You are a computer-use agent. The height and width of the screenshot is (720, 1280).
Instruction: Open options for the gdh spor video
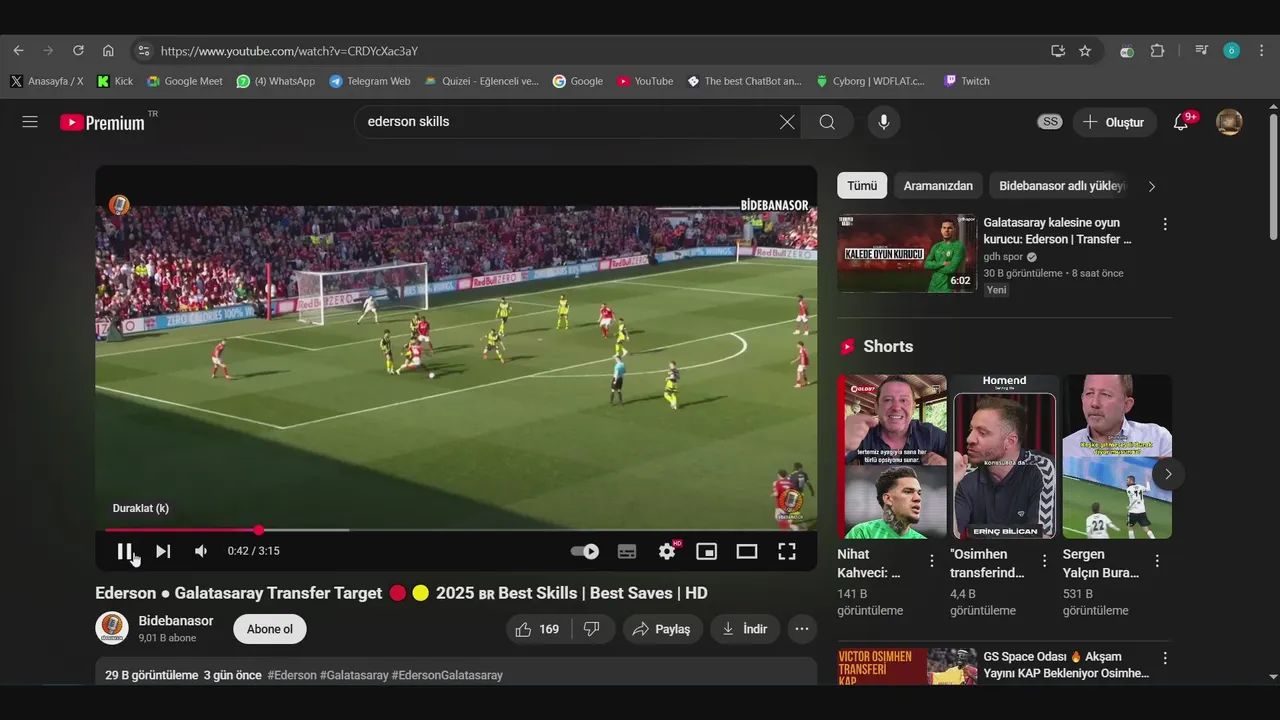(1164, 224)
